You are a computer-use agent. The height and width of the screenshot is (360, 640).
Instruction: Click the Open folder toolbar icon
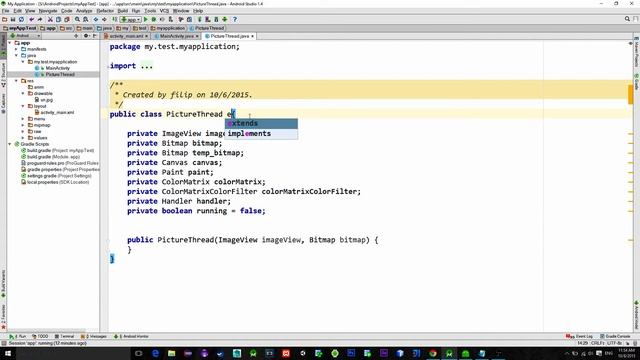point(4,19)
